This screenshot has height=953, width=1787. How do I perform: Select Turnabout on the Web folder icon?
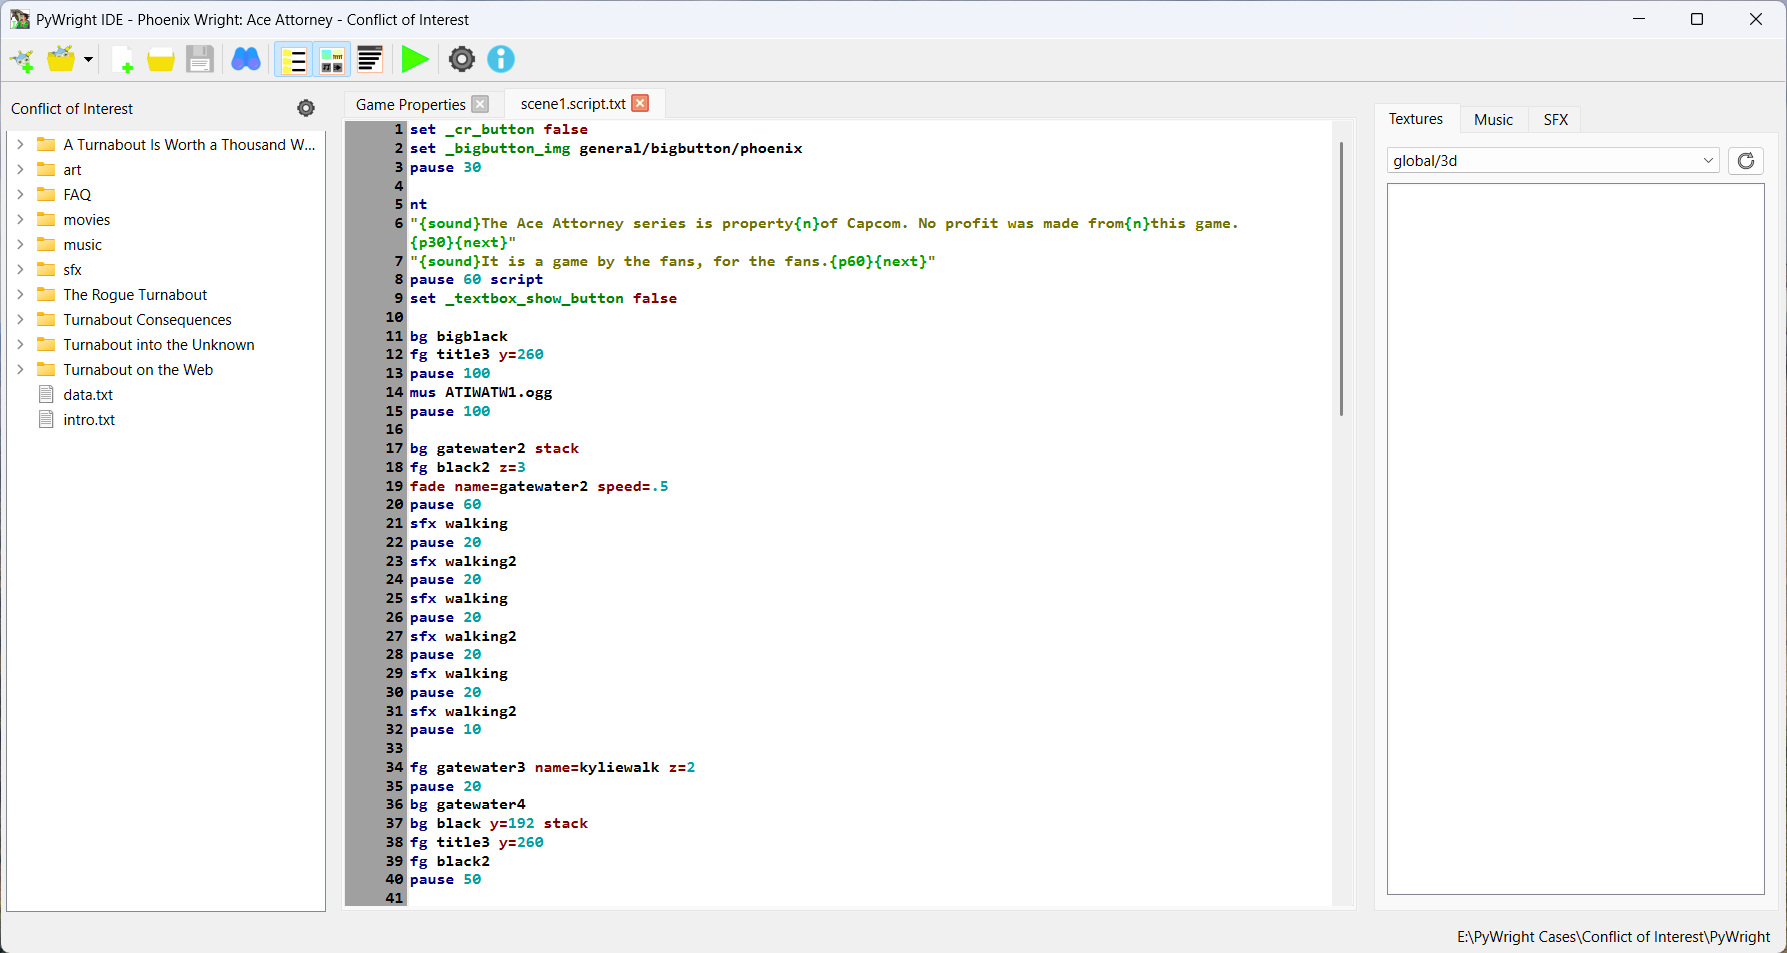tap(46, 370)
